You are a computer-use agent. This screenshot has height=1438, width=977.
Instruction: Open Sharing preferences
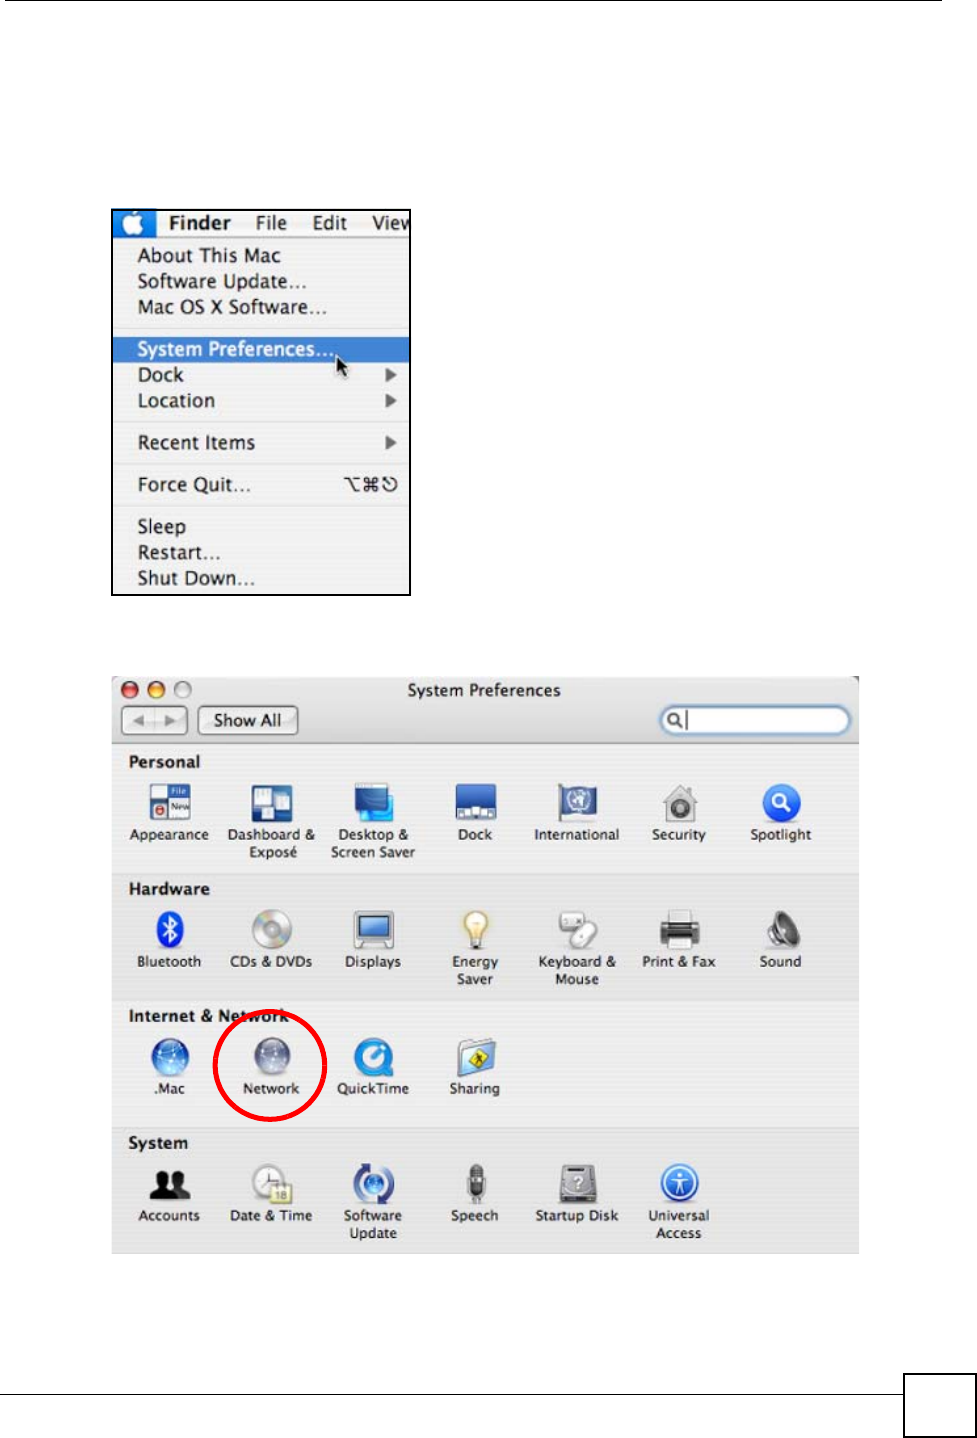pos(475,1067)
